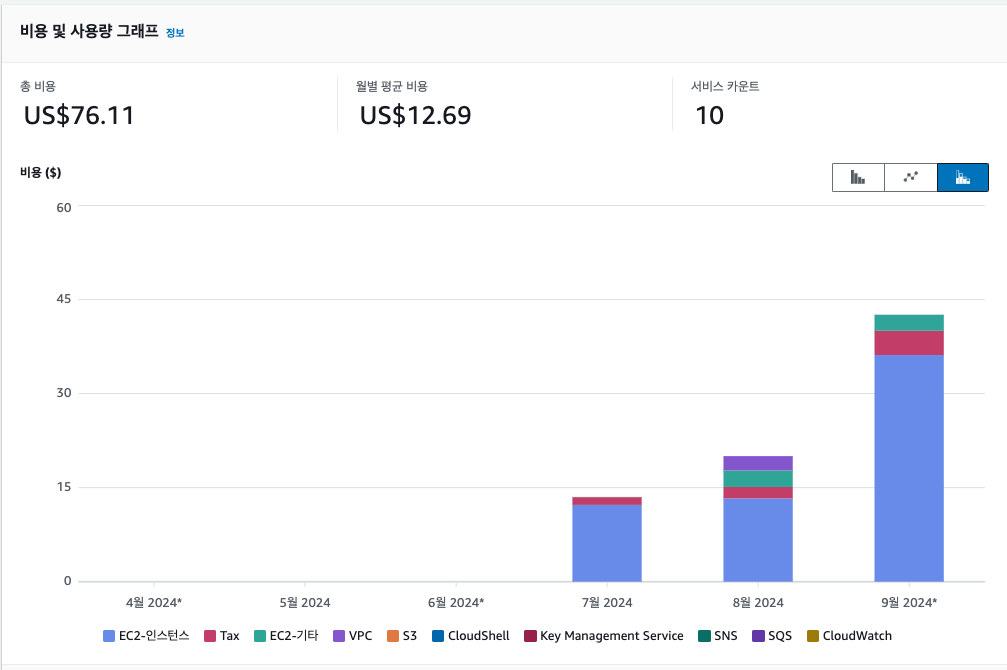Click the 총 비용 label
1007x670 pixels.
(38, 86)
